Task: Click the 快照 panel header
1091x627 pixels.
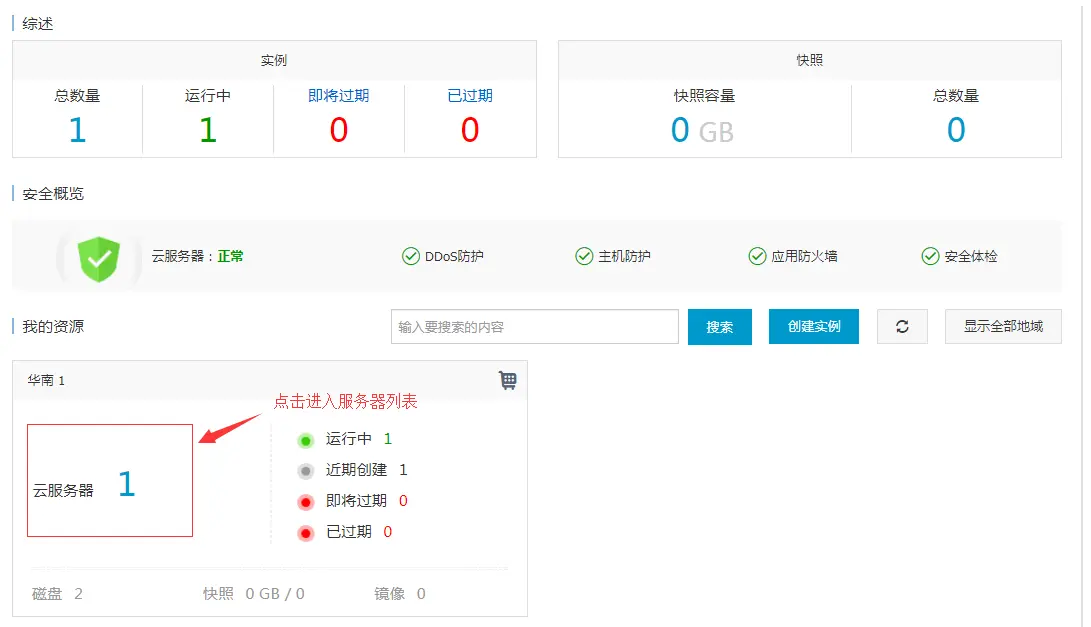Action: coord(810,61)
